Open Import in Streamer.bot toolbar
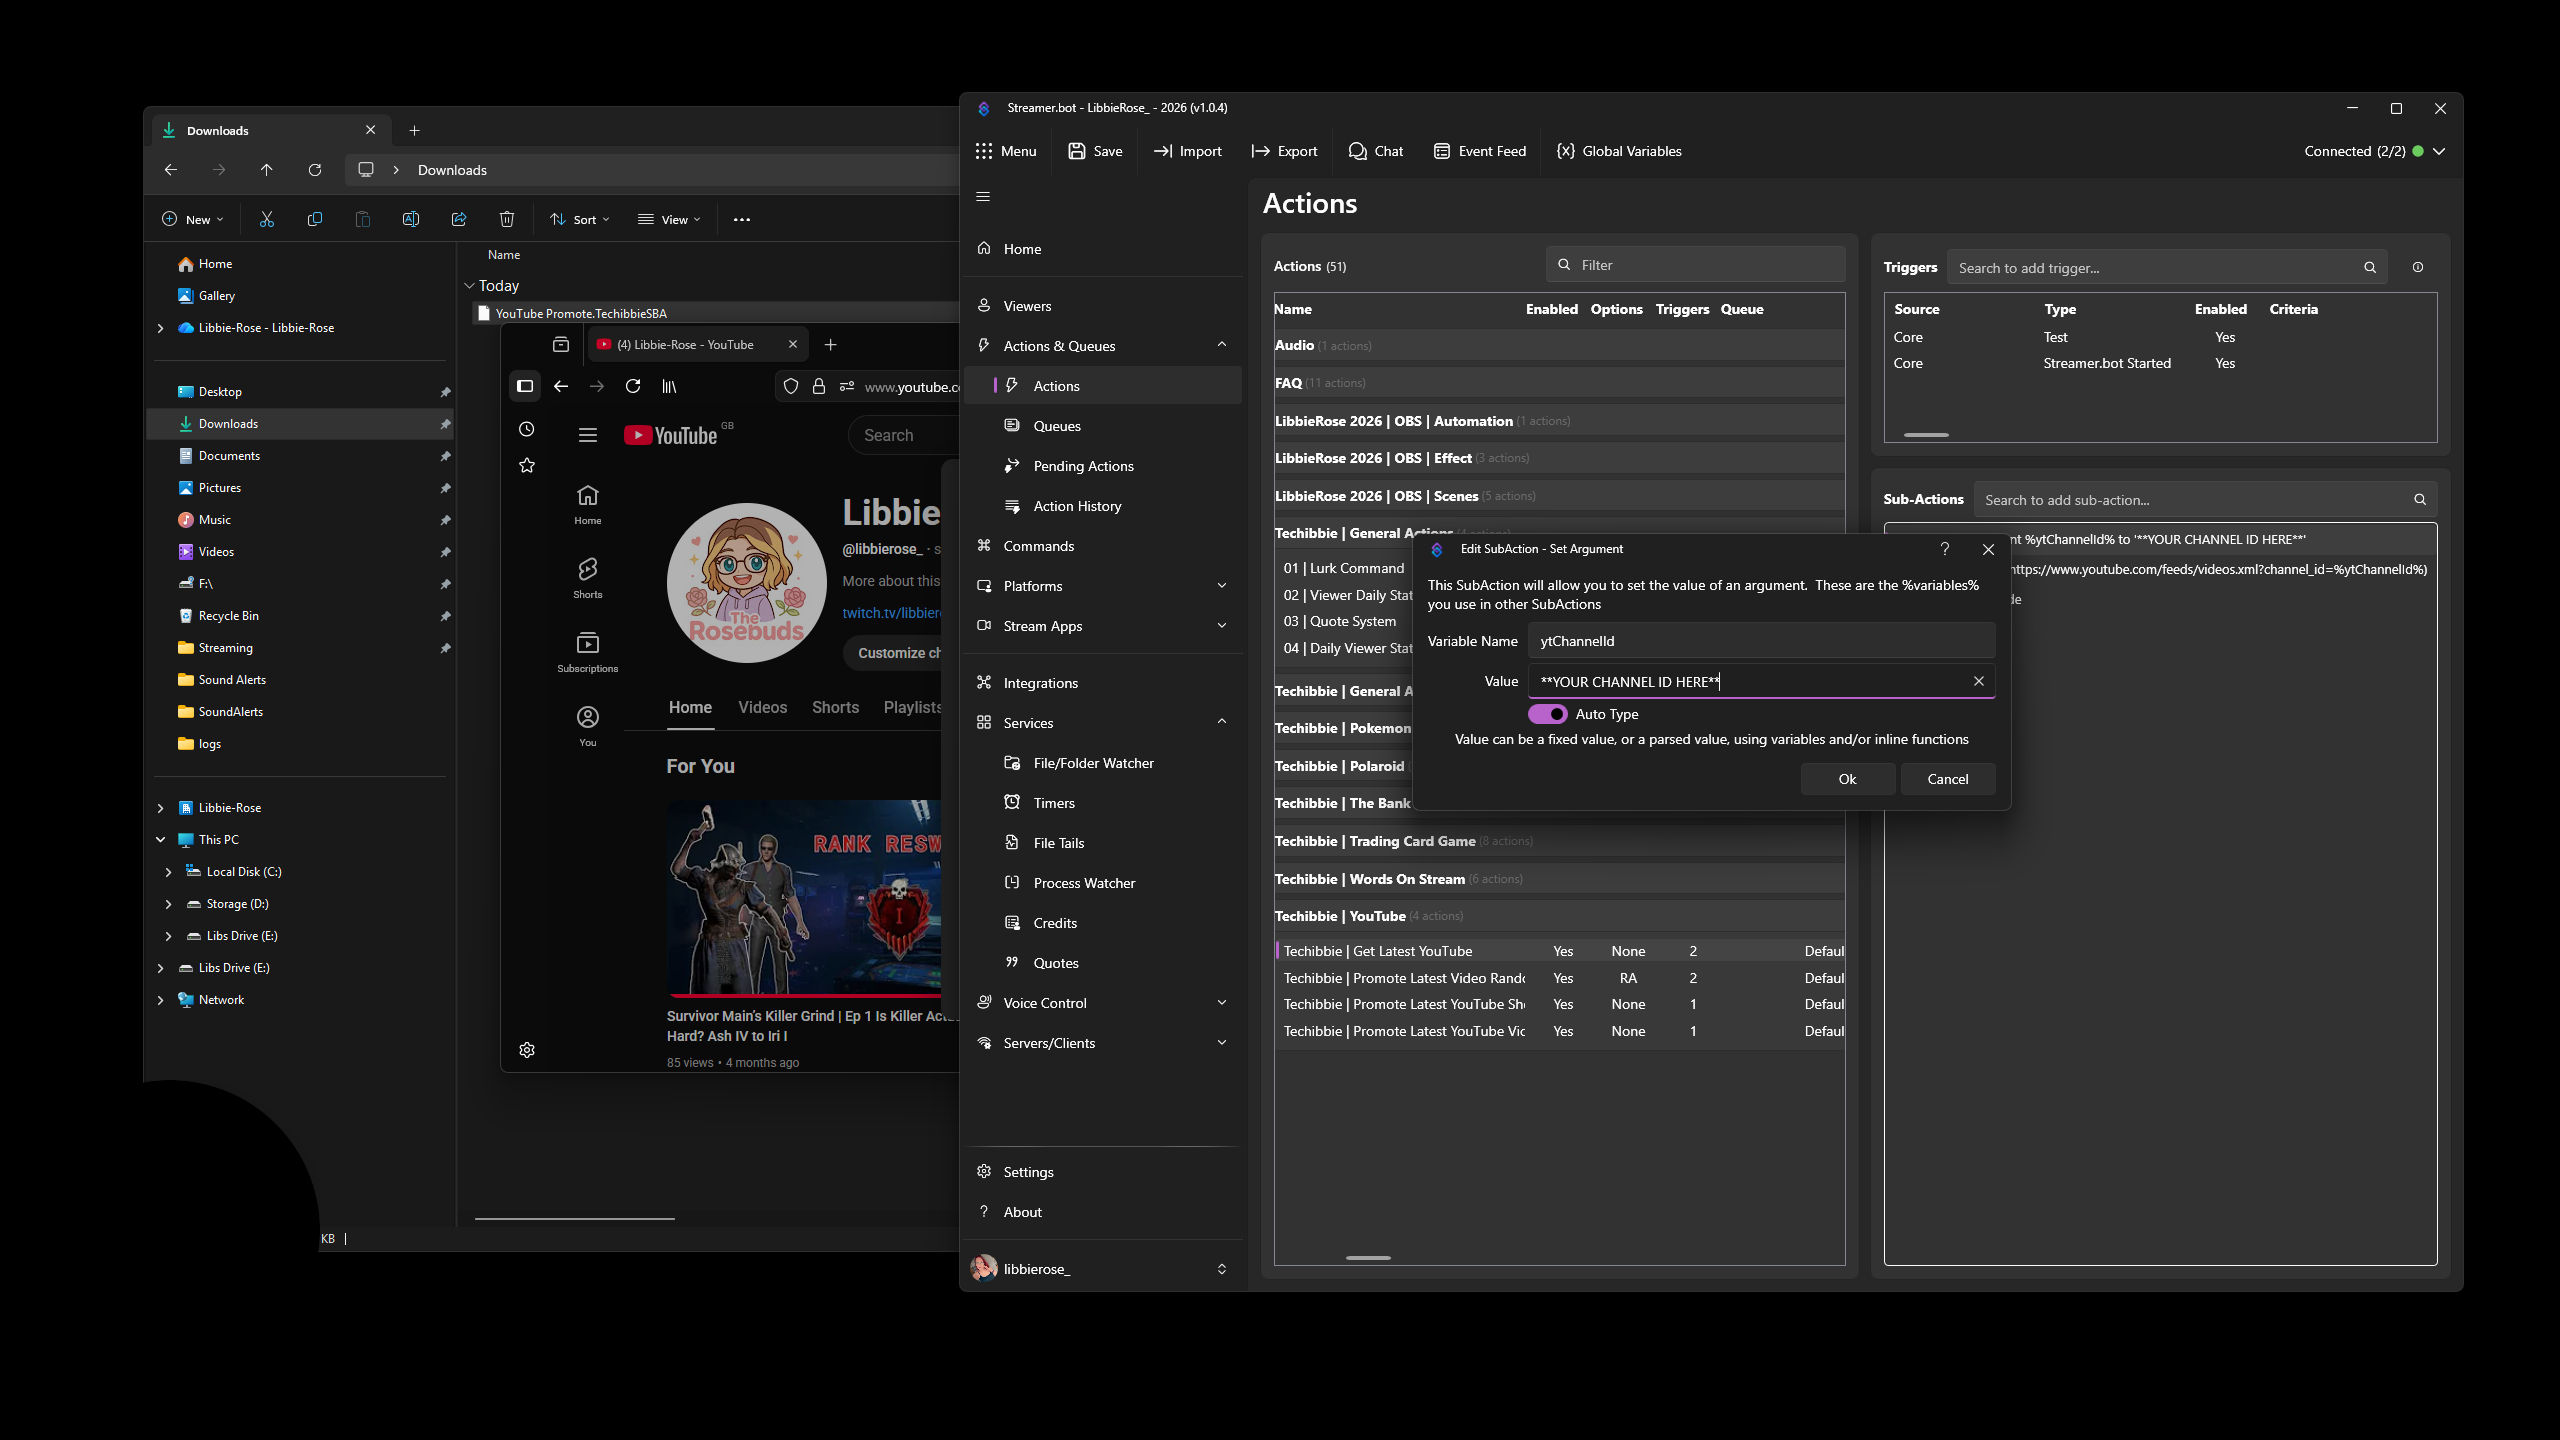The height and width of the screenshot is (1440, 2560). (1188, 151)
